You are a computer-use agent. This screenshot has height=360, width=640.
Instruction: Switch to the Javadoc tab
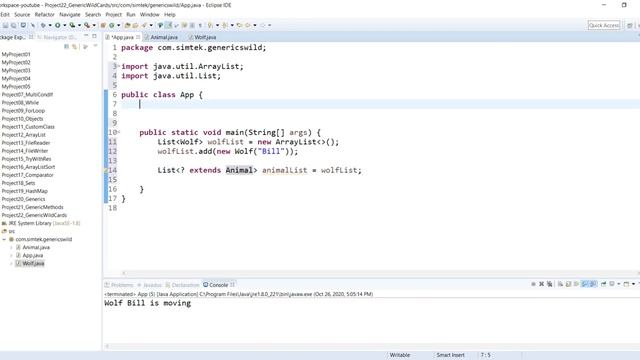pyautogui.click(x=149, y=285)
